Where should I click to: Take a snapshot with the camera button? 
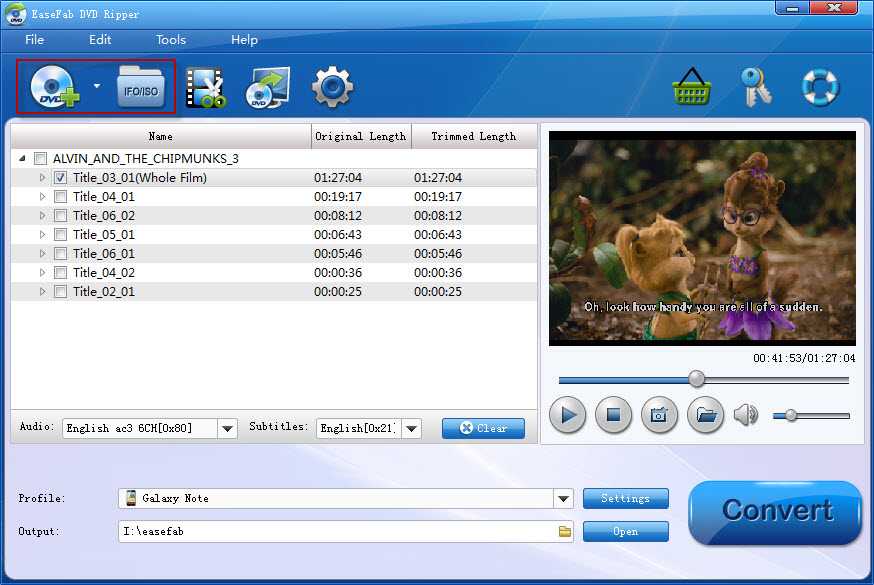pos(659,415)
